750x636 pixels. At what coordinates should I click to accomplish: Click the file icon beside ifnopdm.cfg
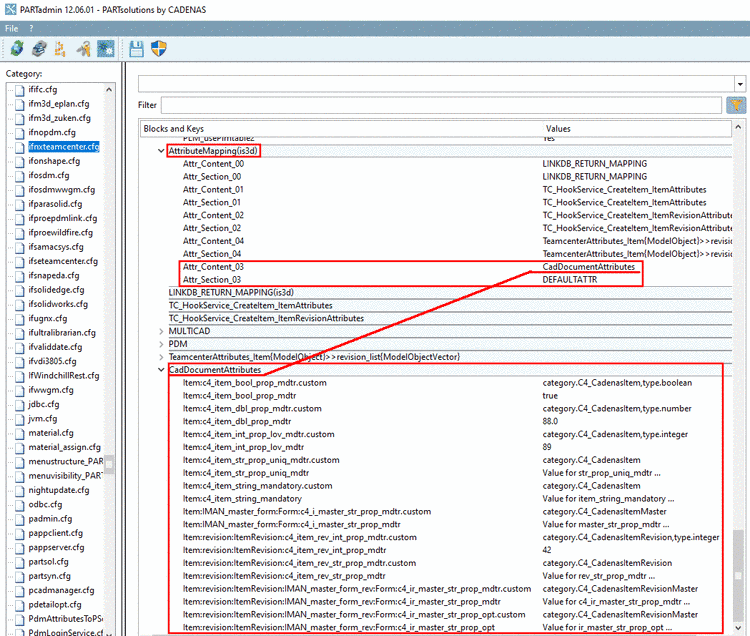click(x=20, y=133)
